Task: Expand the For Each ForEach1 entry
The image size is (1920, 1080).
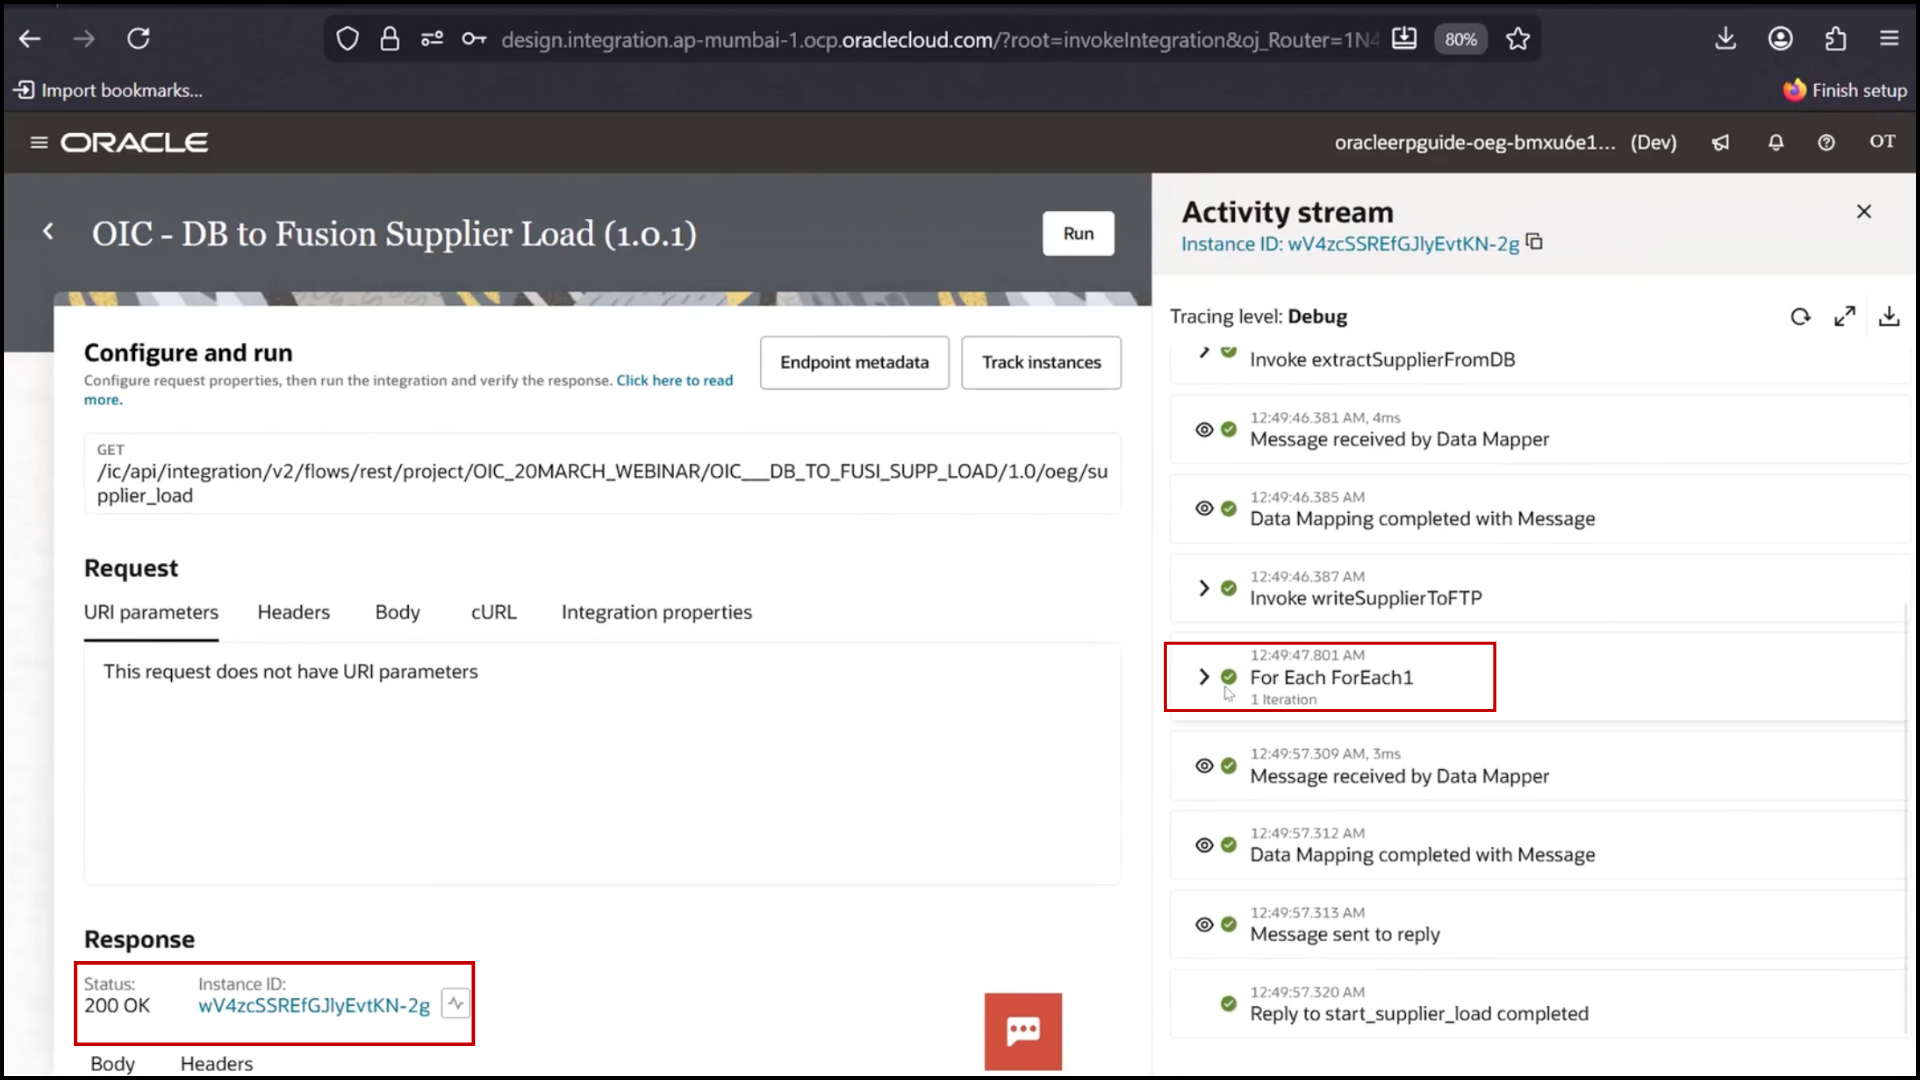Action: (1204, 677)
